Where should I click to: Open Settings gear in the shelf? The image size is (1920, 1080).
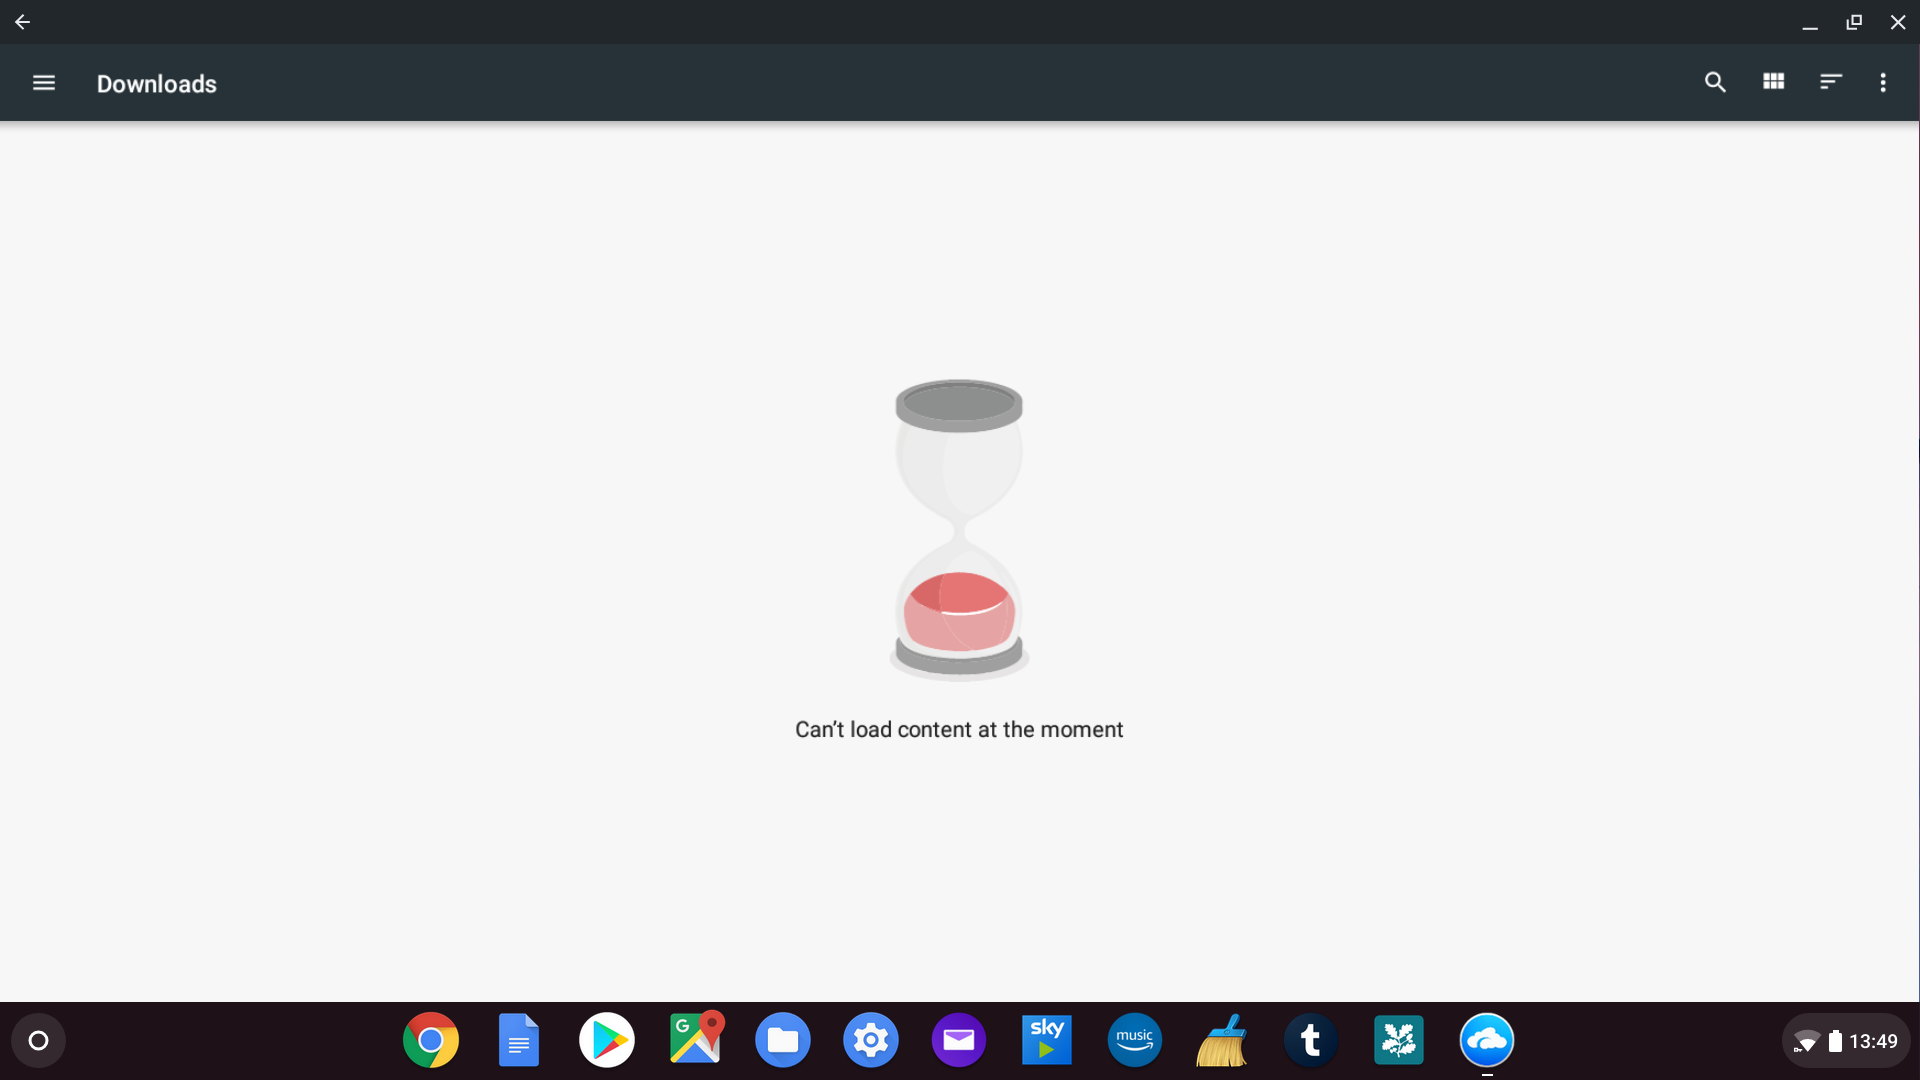point(871,1040)
